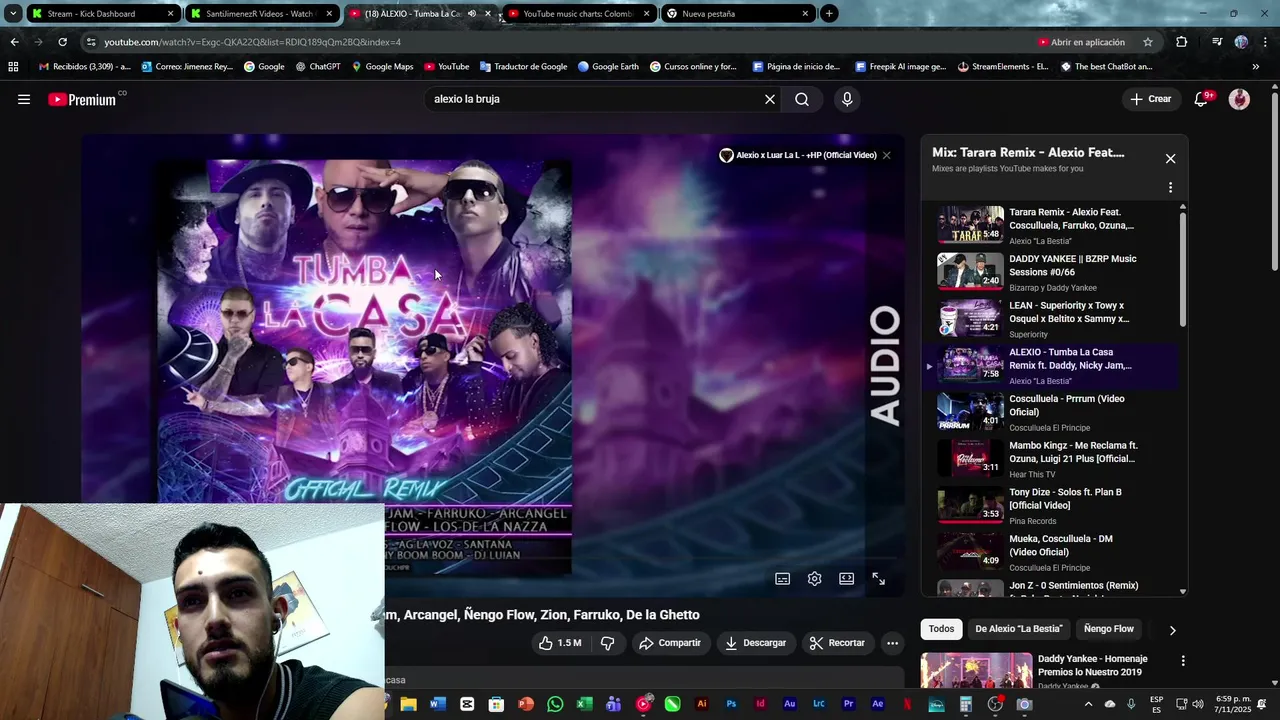Open the account avatar menu
Viewport: 1280px width, 720px height.
[x=1239, y=99]
